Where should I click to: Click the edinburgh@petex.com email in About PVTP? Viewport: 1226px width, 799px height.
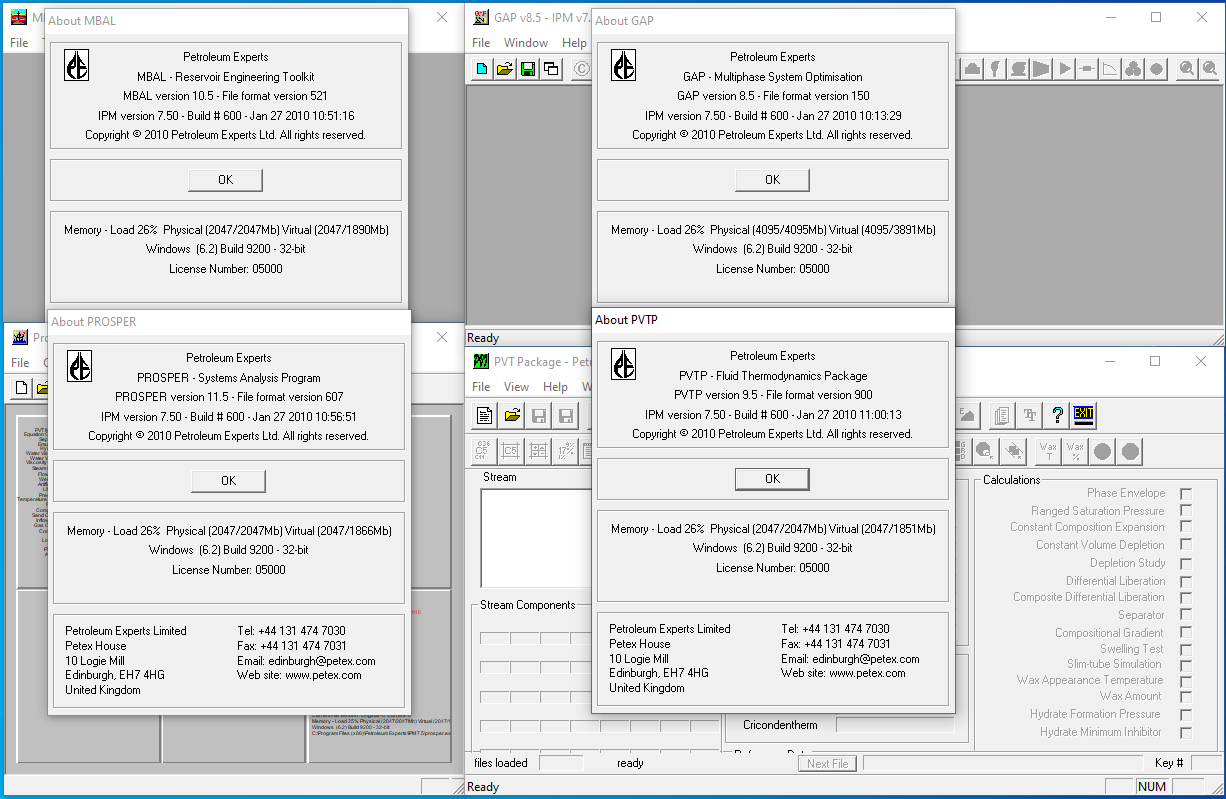coord(866,659)
